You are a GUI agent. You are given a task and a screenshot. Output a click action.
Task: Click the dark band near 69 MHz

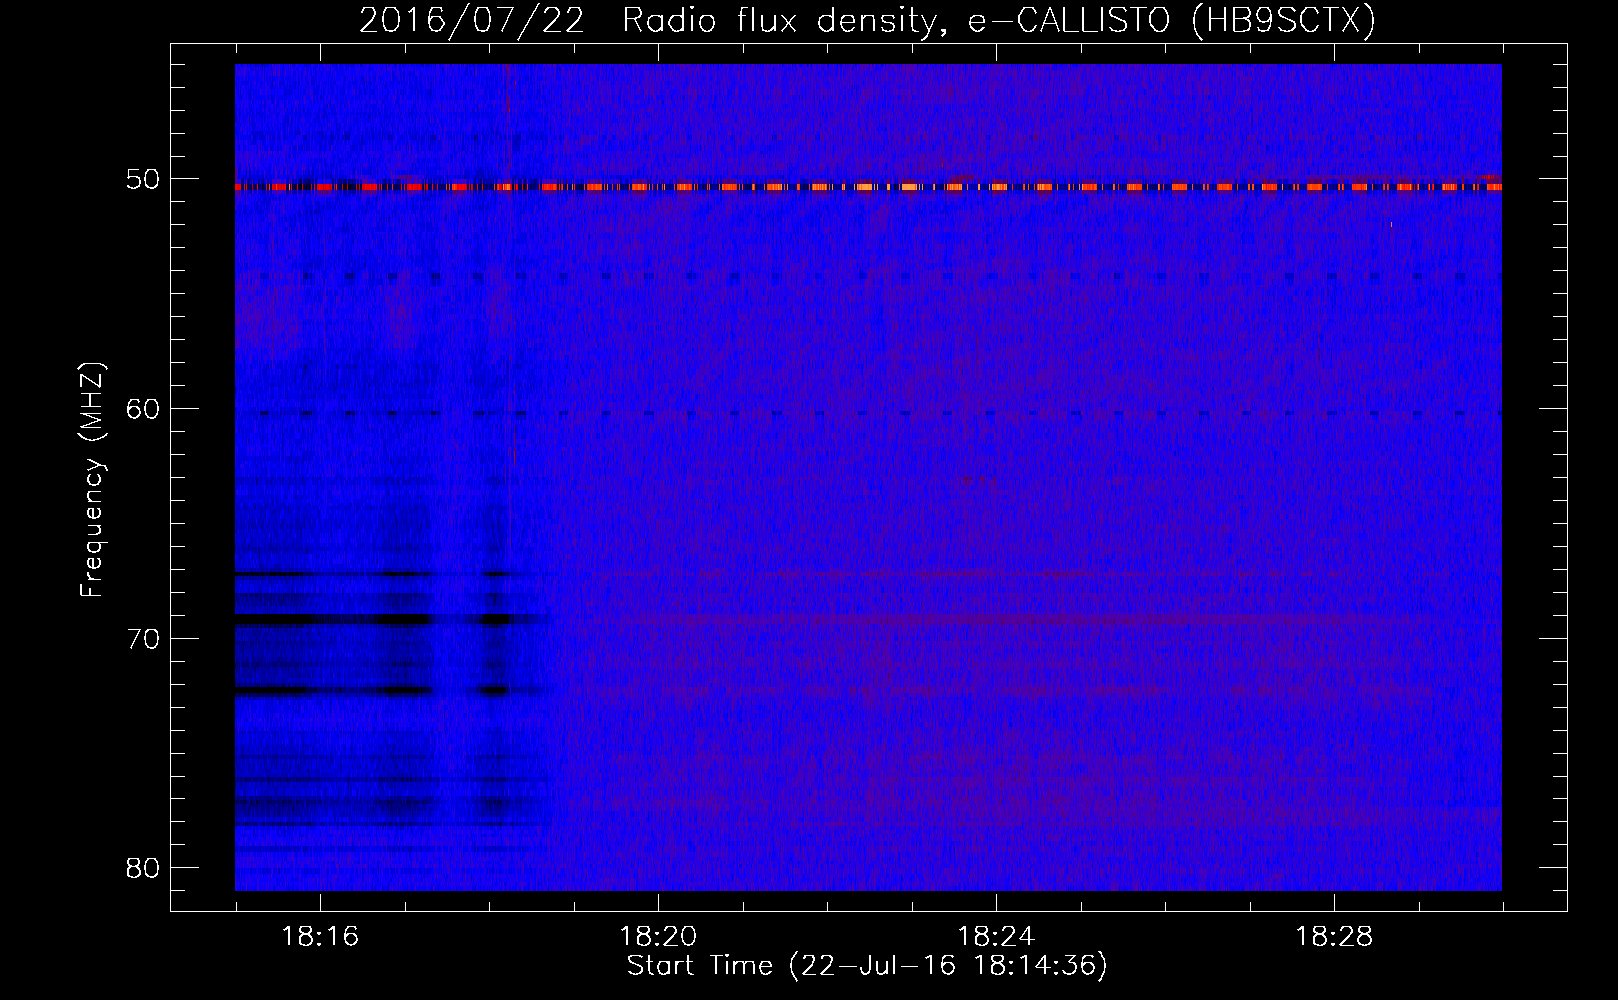click(x=390, y=619)
